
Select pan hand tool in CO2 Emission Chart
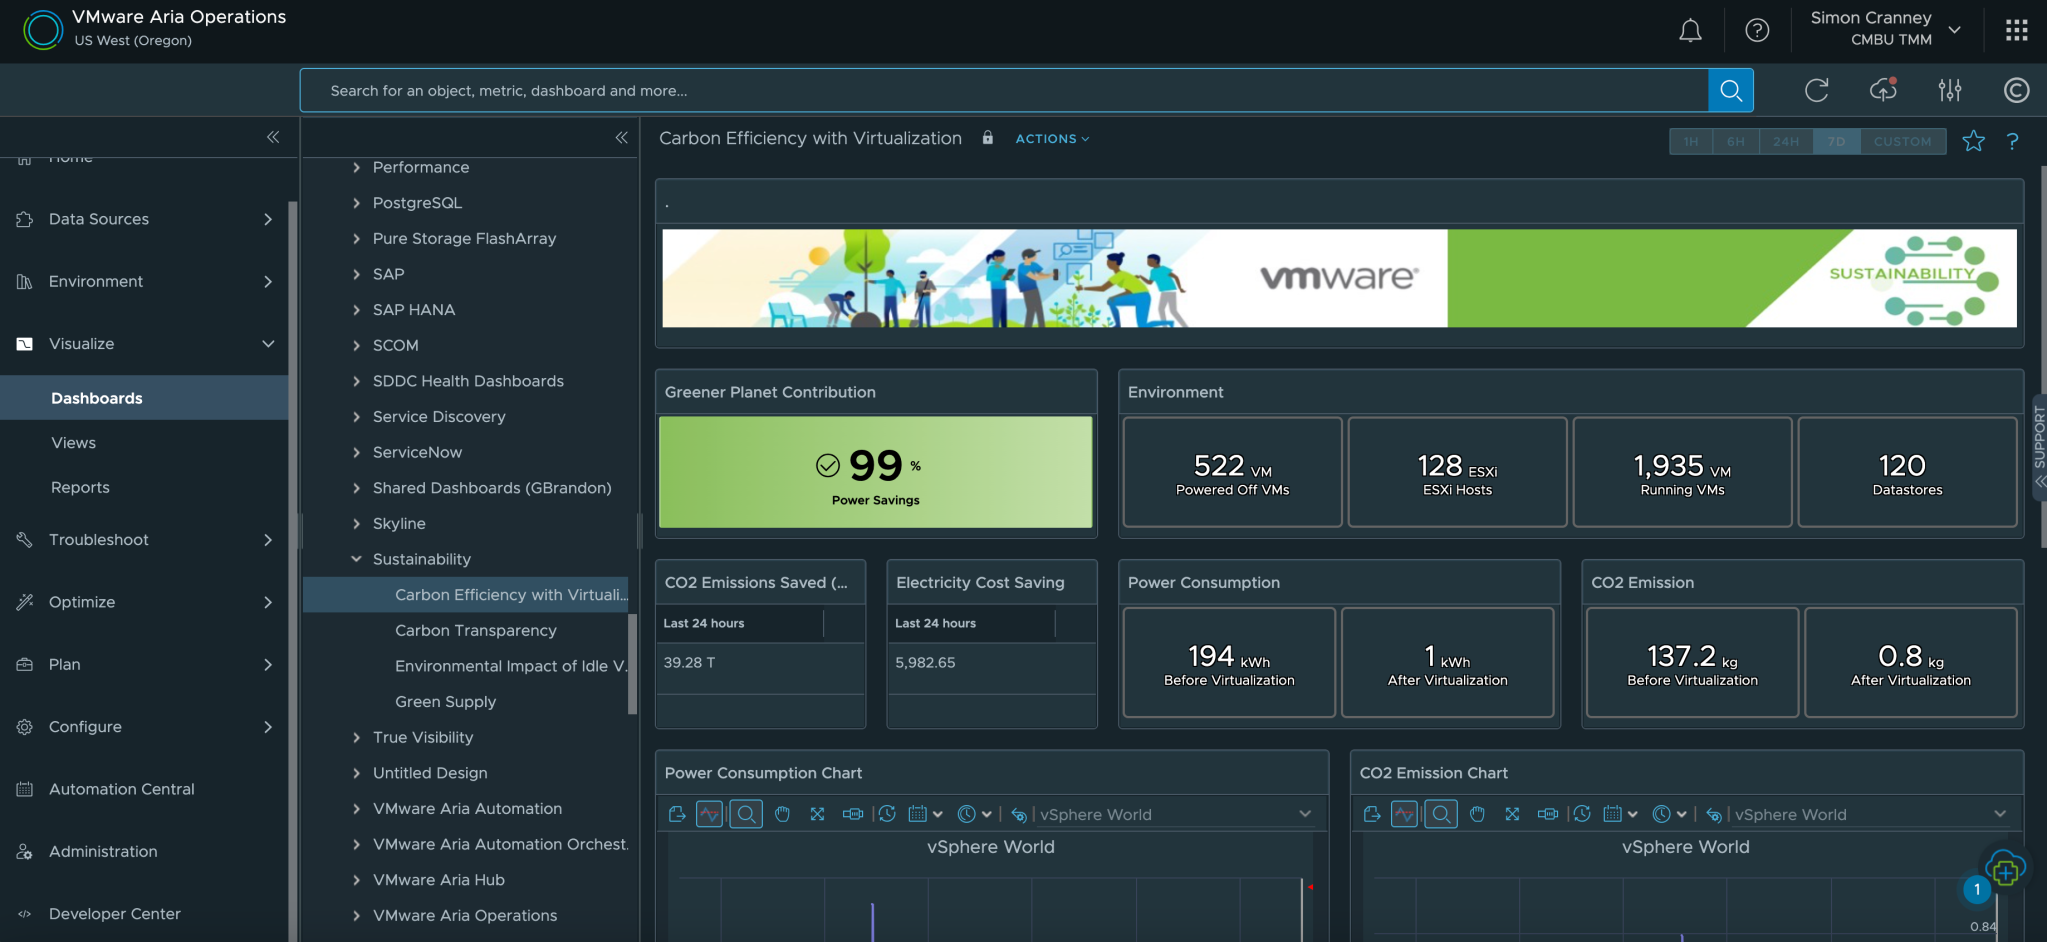1477,814
